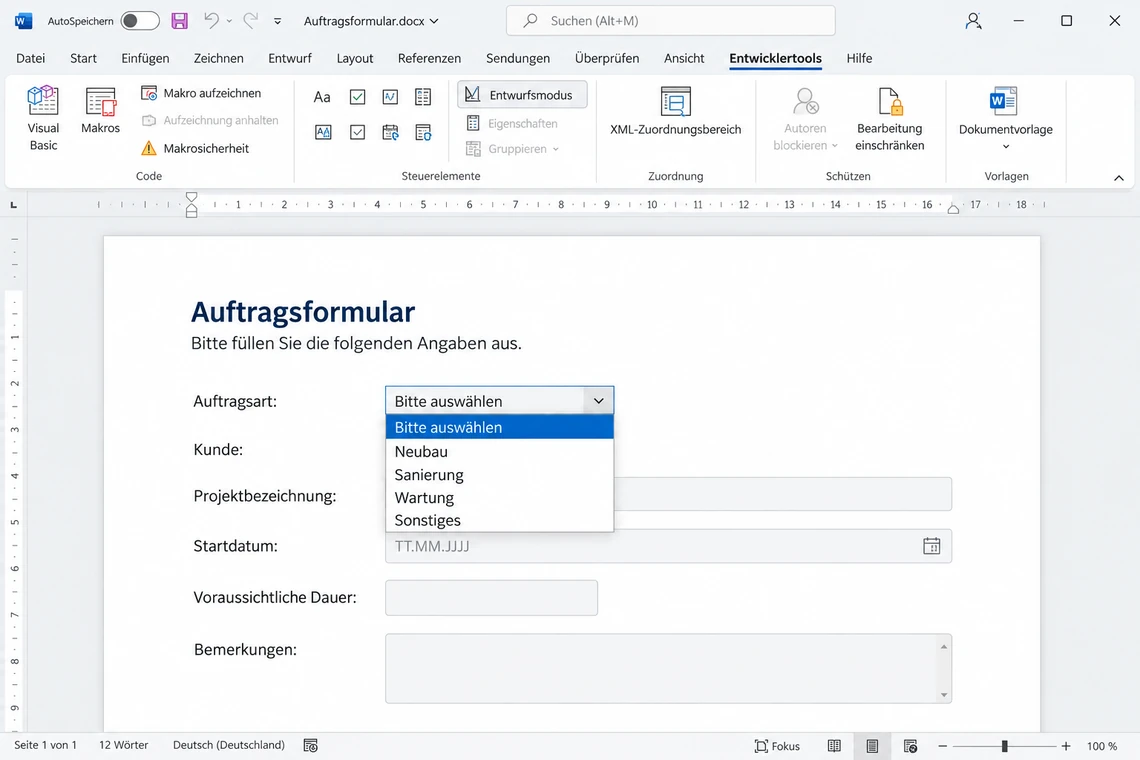Insert the grey checkmark control
Screen dimensions: 1140x760
pos(357,132)
